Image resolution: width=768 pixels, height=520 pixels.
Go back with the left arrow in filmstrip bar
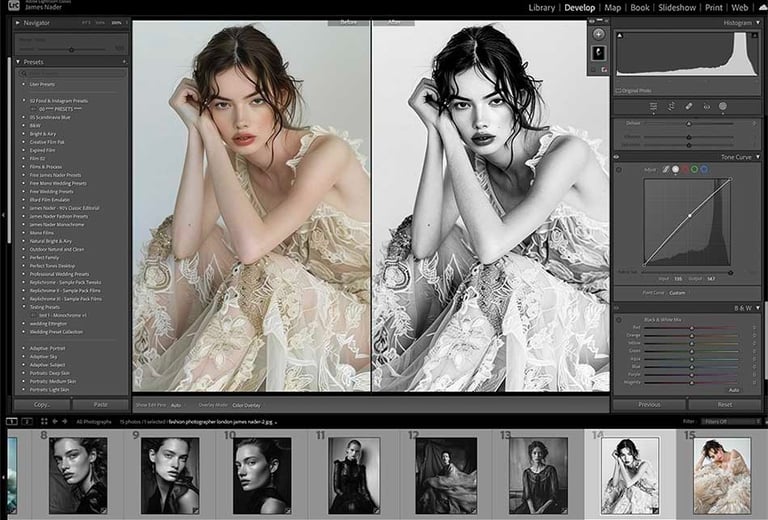54,421
